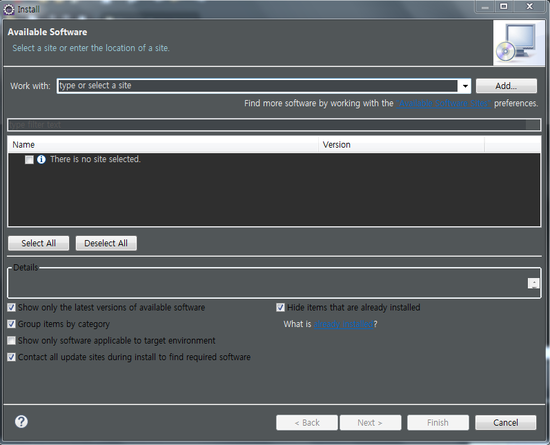Open the Work with site dropdown arrow

[x=465, y=86]
